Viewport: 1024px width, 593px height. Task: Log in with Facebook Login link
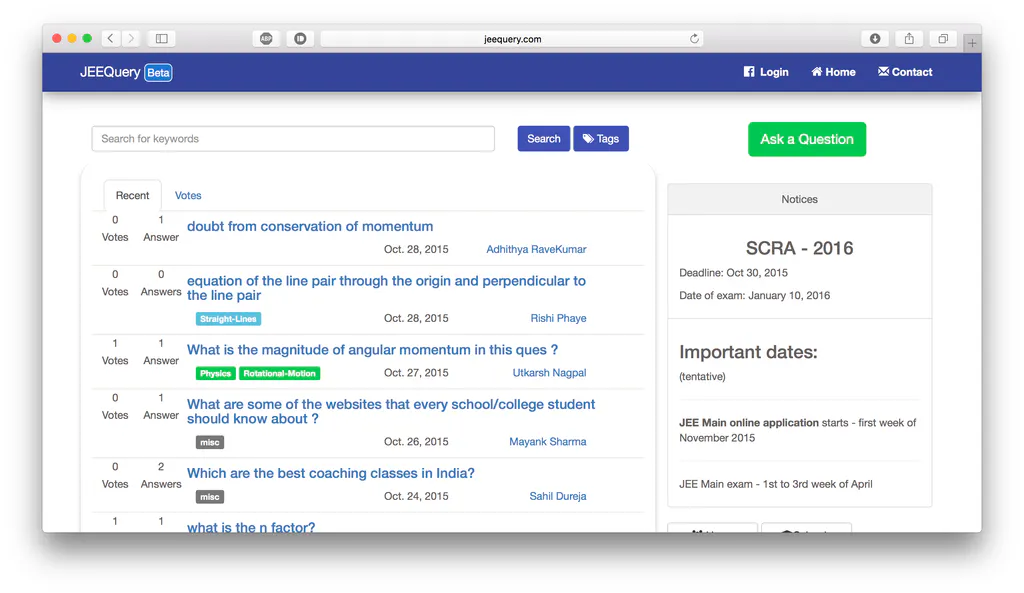pyautogui.click(x=766, y=72)
